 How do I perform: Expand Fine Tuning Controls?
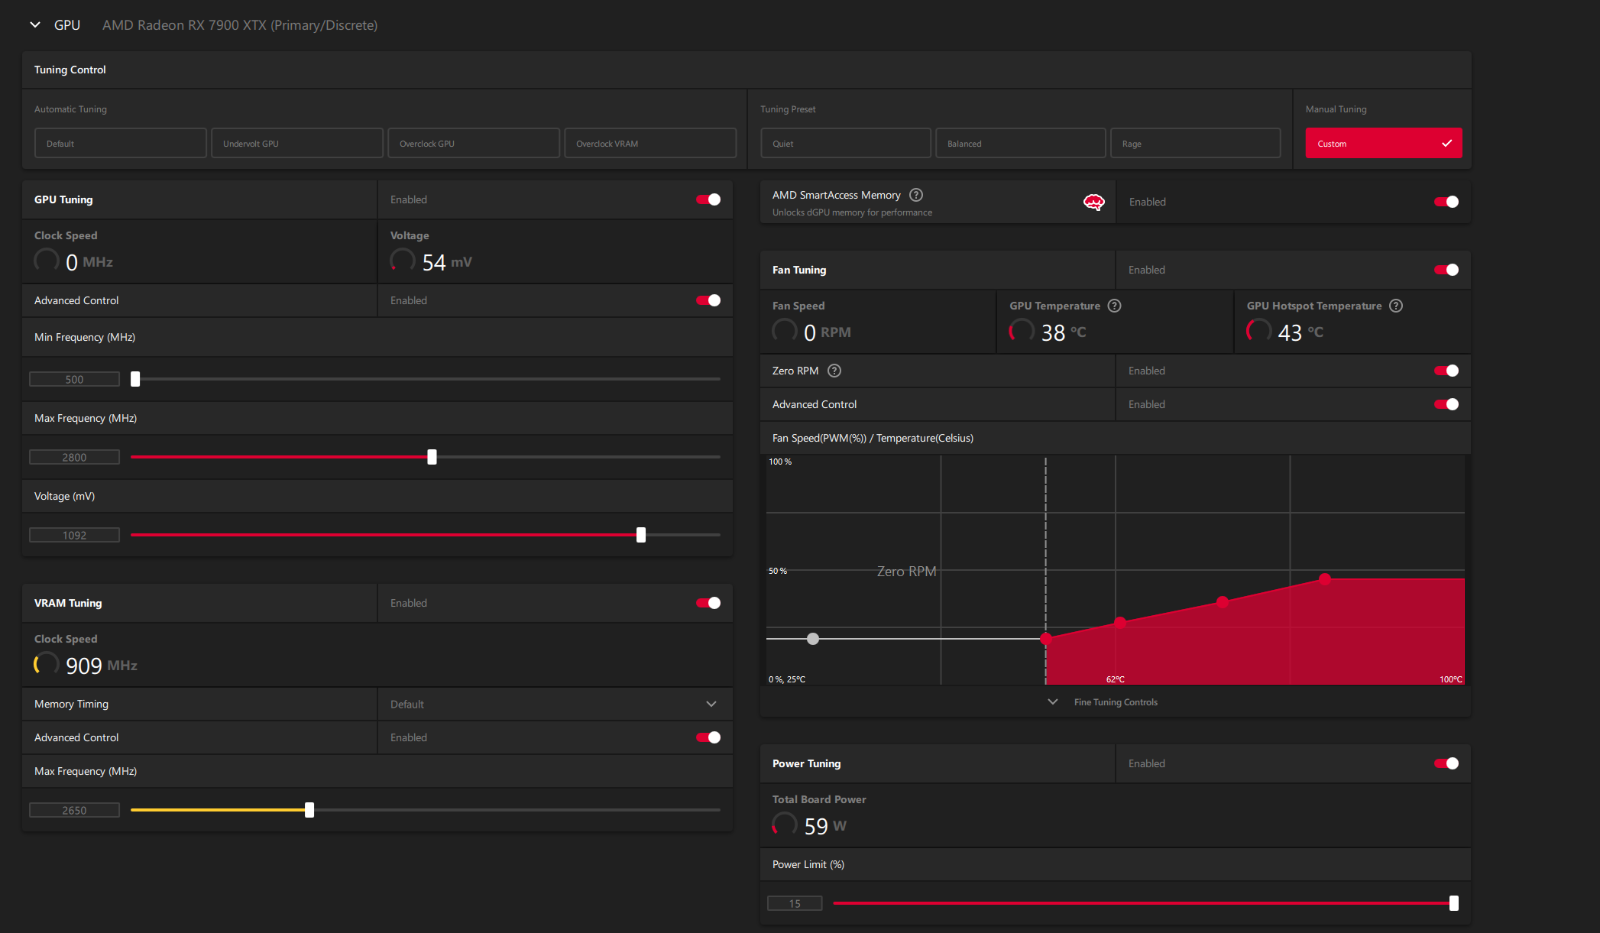coord(1105,702)
